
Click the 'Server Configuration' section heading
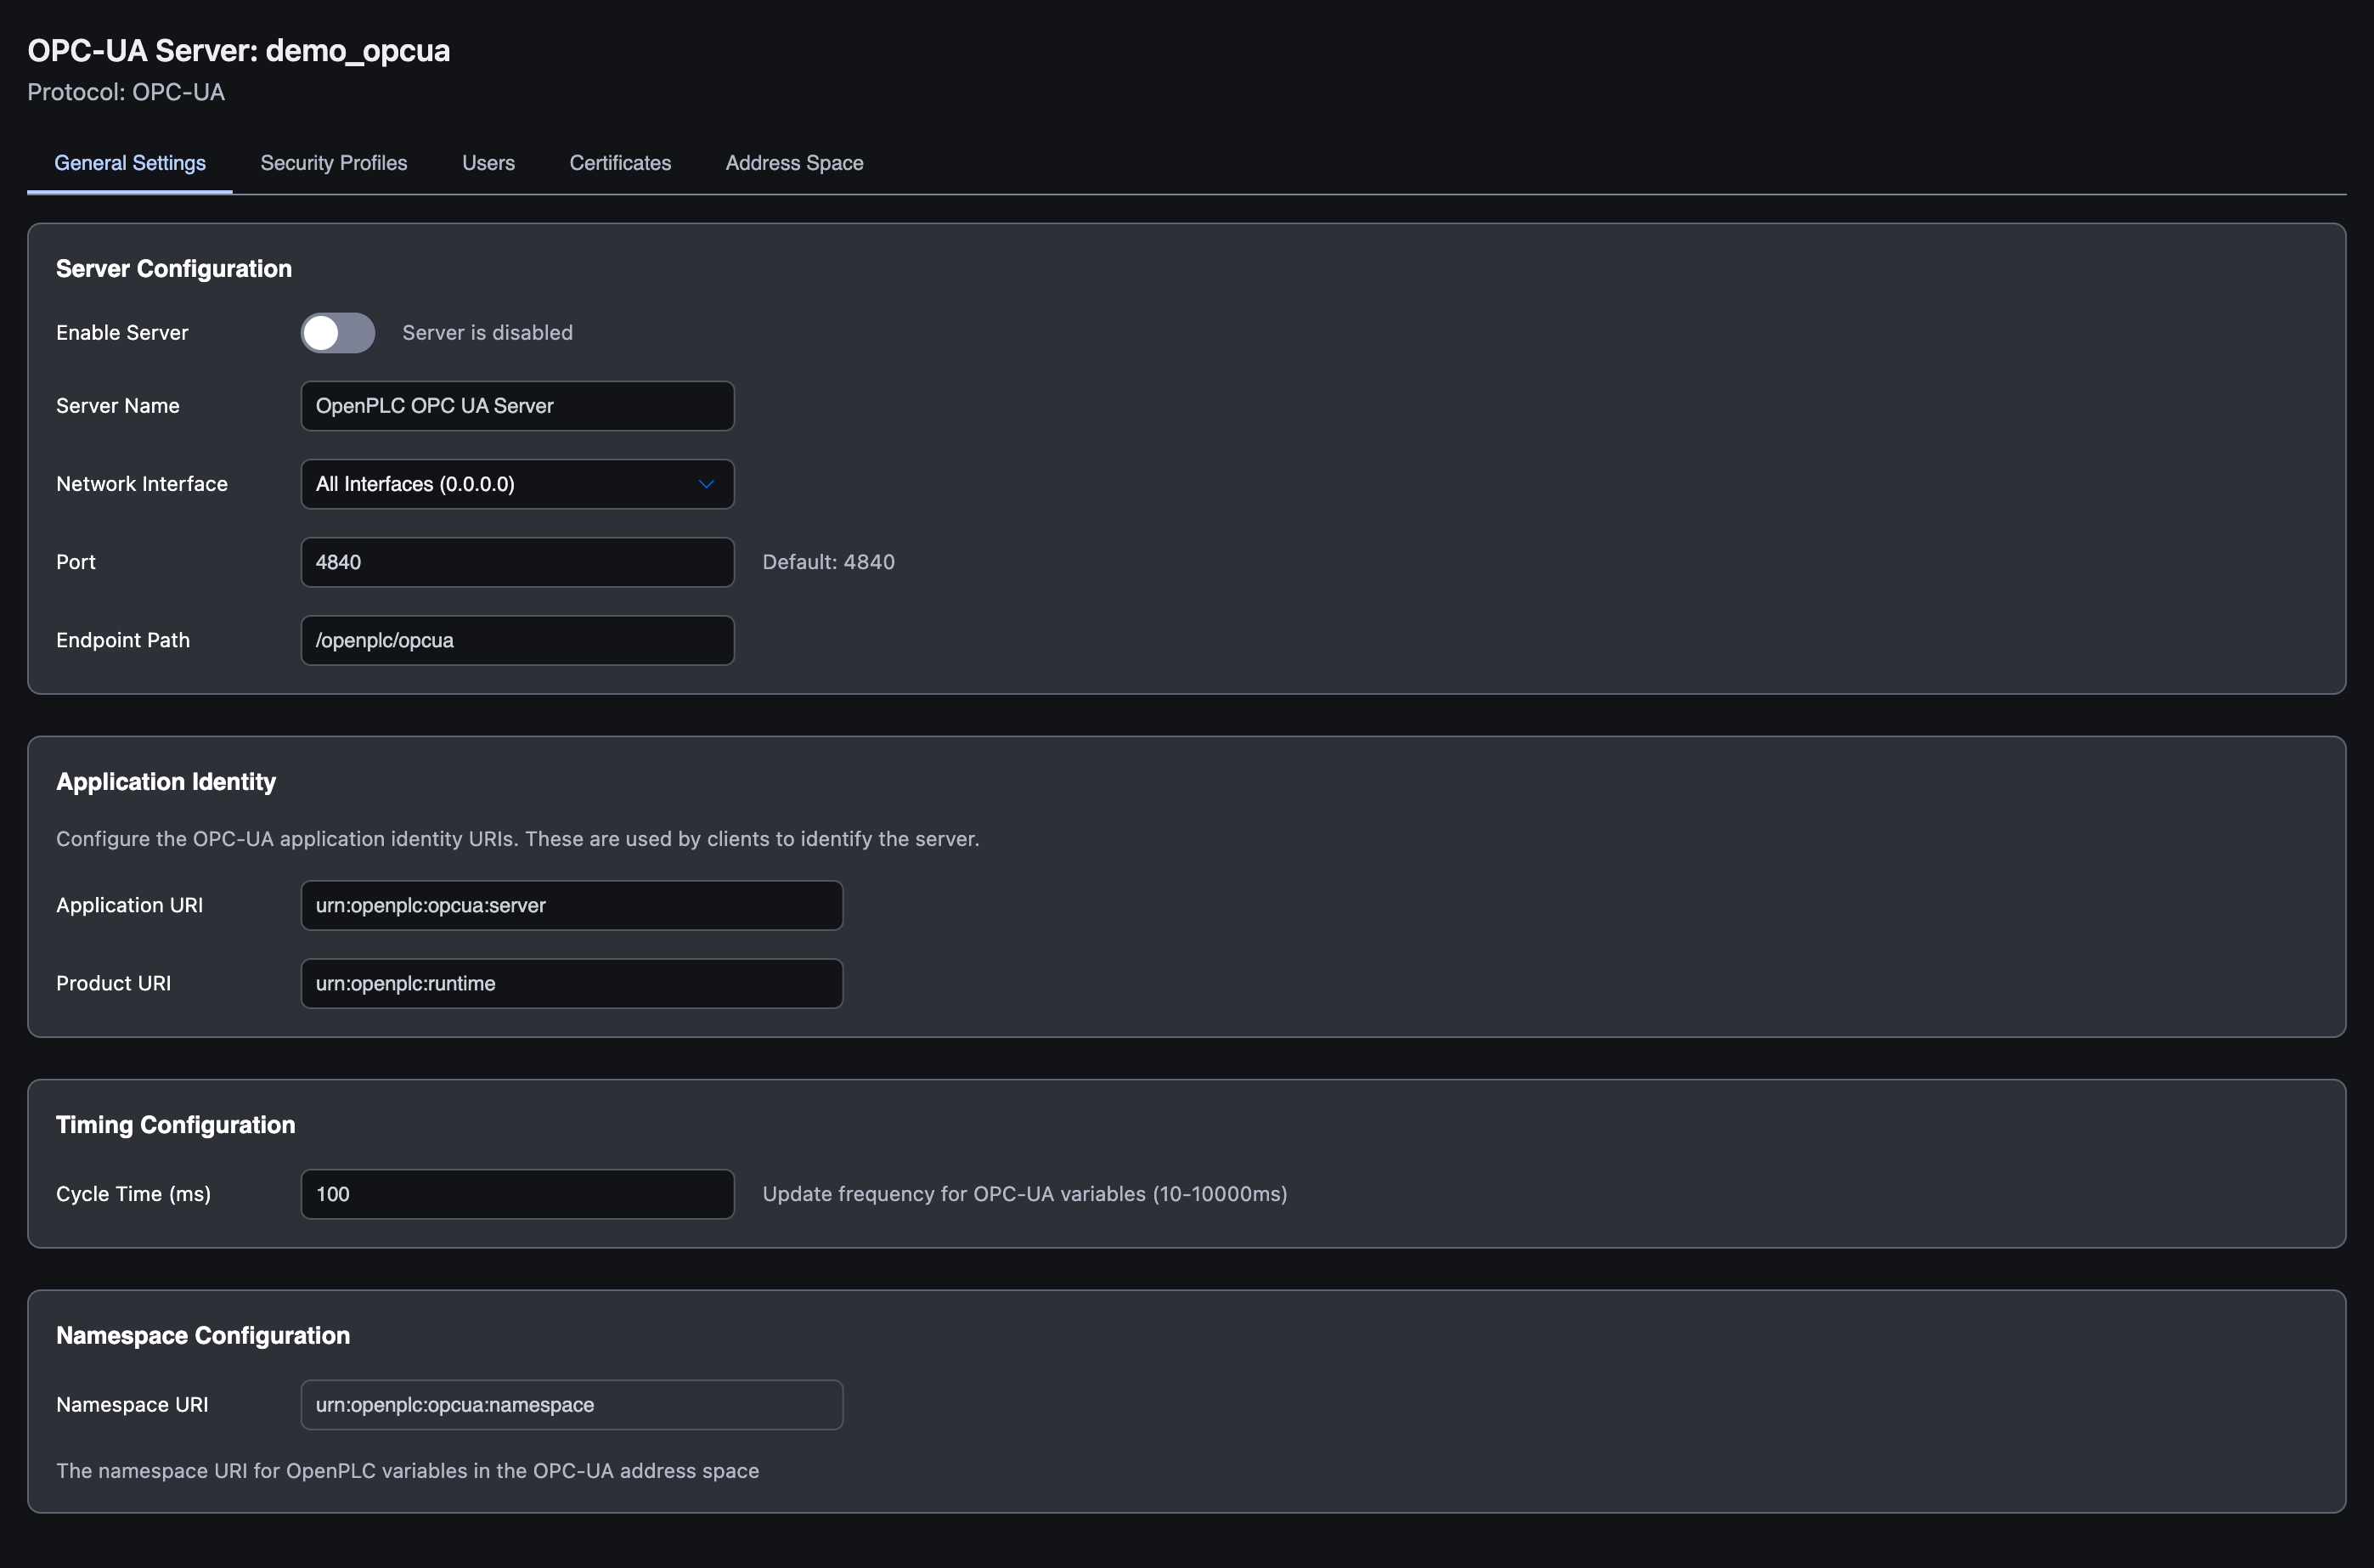174,269
